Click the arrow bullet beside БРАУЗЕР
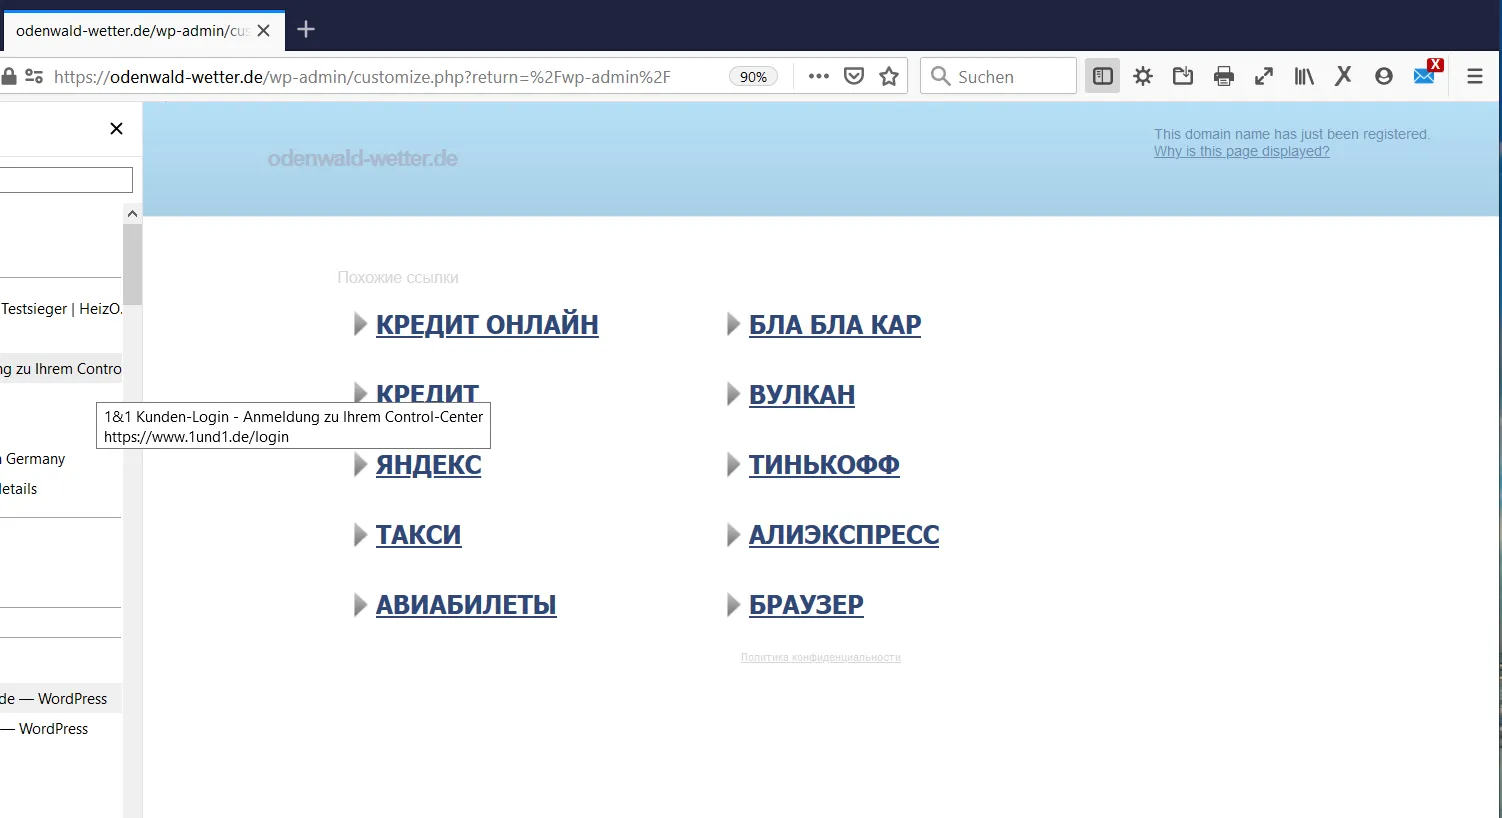 (x=733, y=604)
